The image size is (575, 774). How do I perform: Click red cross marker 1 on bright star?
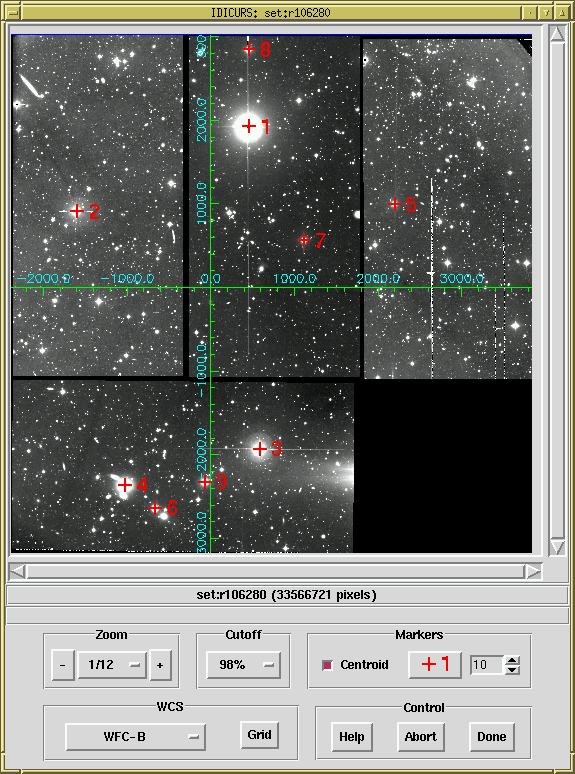coord(249,126)
